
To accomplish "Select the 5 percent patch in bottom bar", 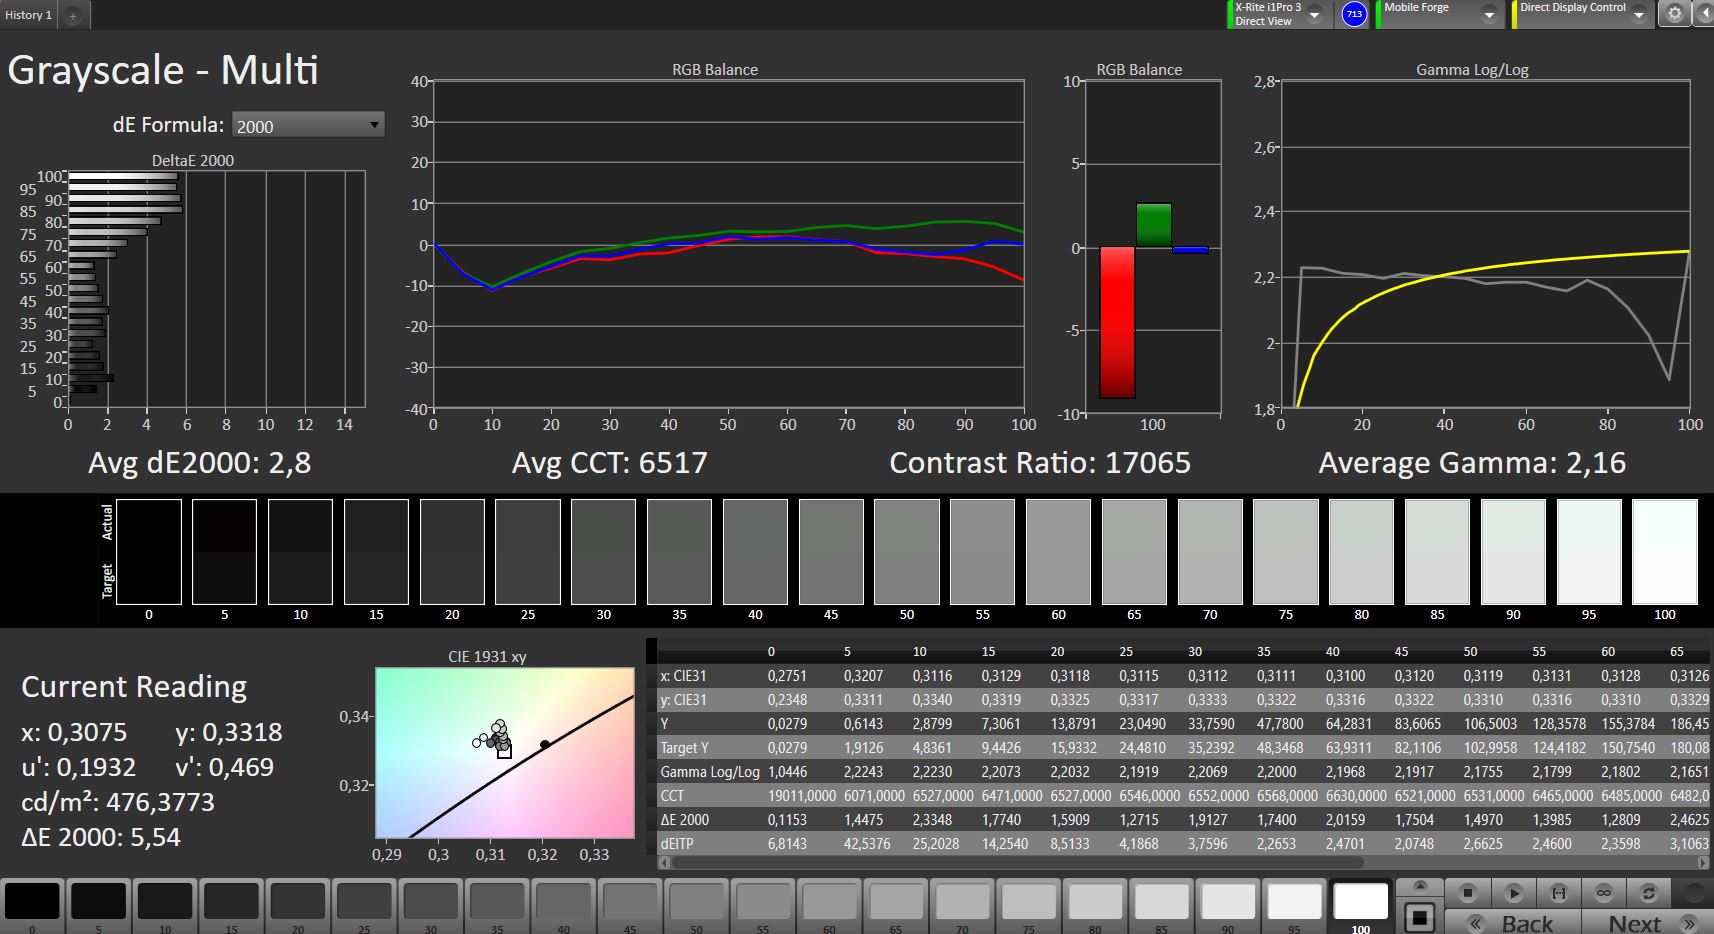I will coord(99,905).
